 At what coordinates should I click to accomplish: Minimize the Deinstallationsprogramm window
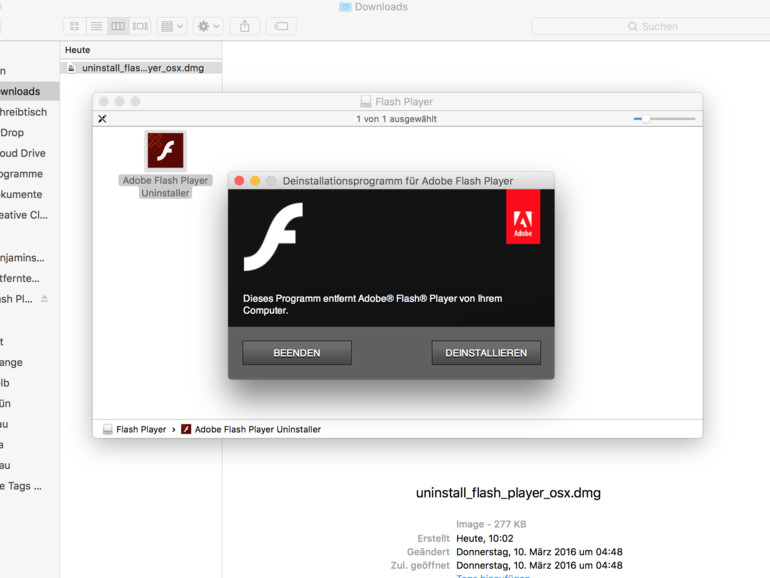(x=255, y=181)
